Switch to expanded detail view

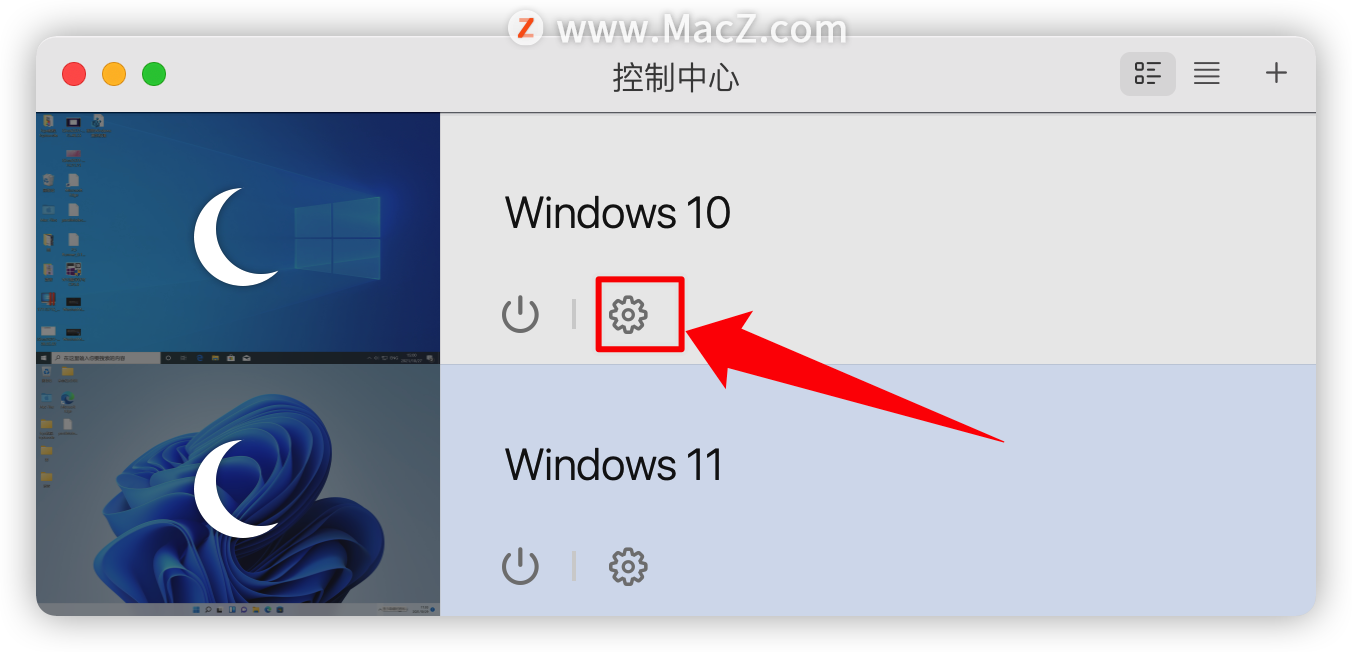click(1148, 73)
